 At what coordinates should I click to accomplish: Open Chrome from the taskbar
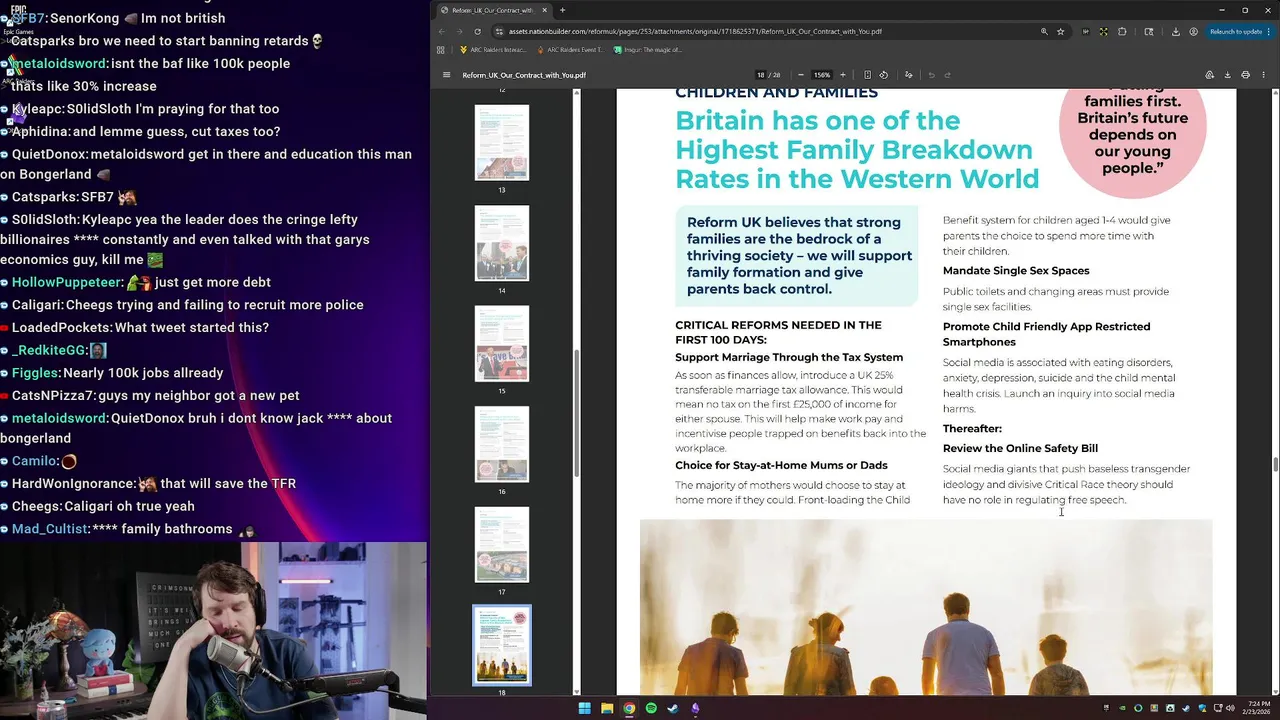pos(629,708)
